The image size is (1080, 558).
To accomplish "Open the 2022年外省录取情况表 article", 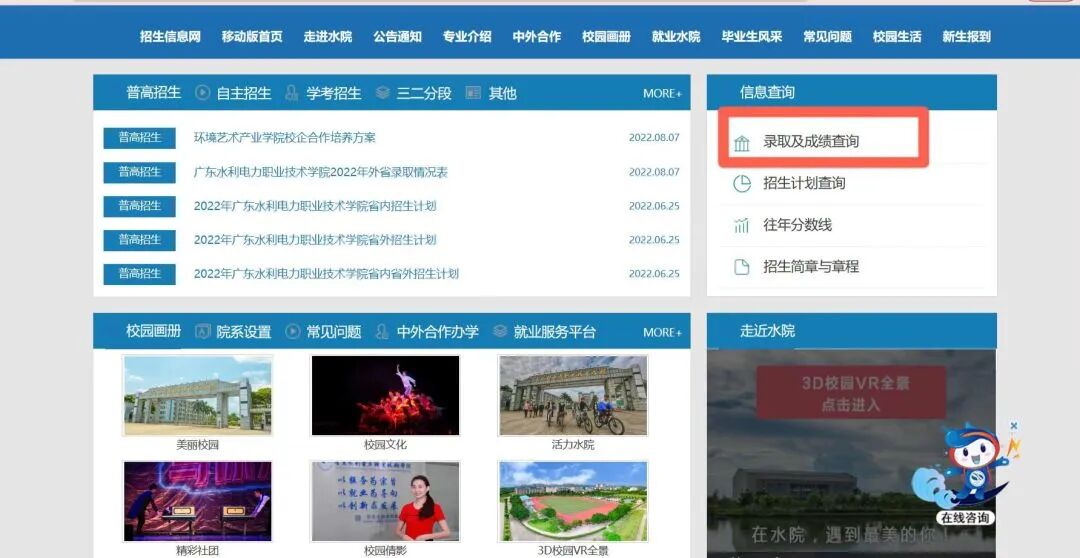I will [x=320, y=172].
